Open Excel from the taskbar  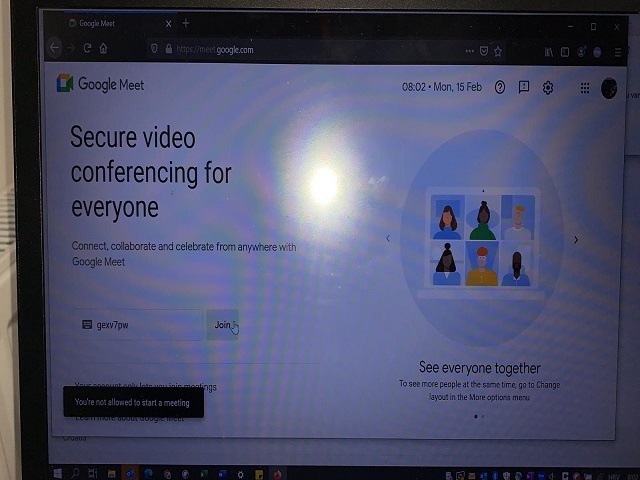pos(204,474)
